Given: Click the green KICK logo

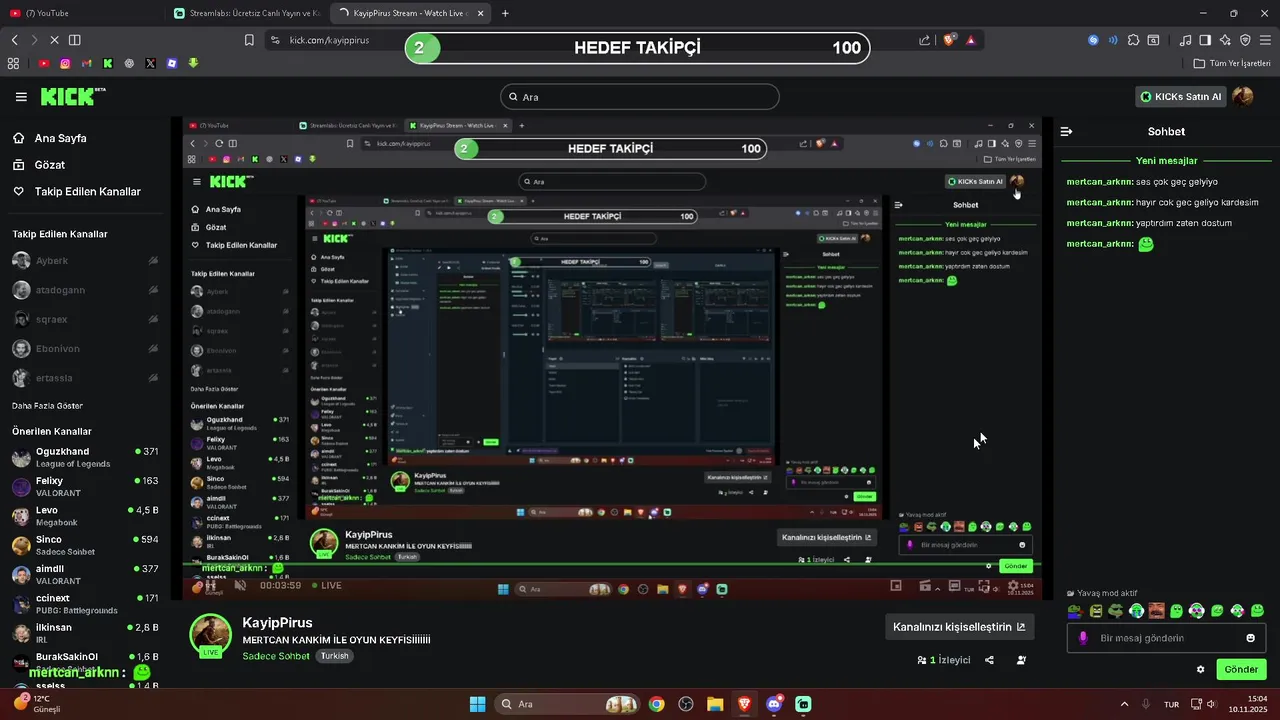Looking at the screenshot, I should 72,96.
